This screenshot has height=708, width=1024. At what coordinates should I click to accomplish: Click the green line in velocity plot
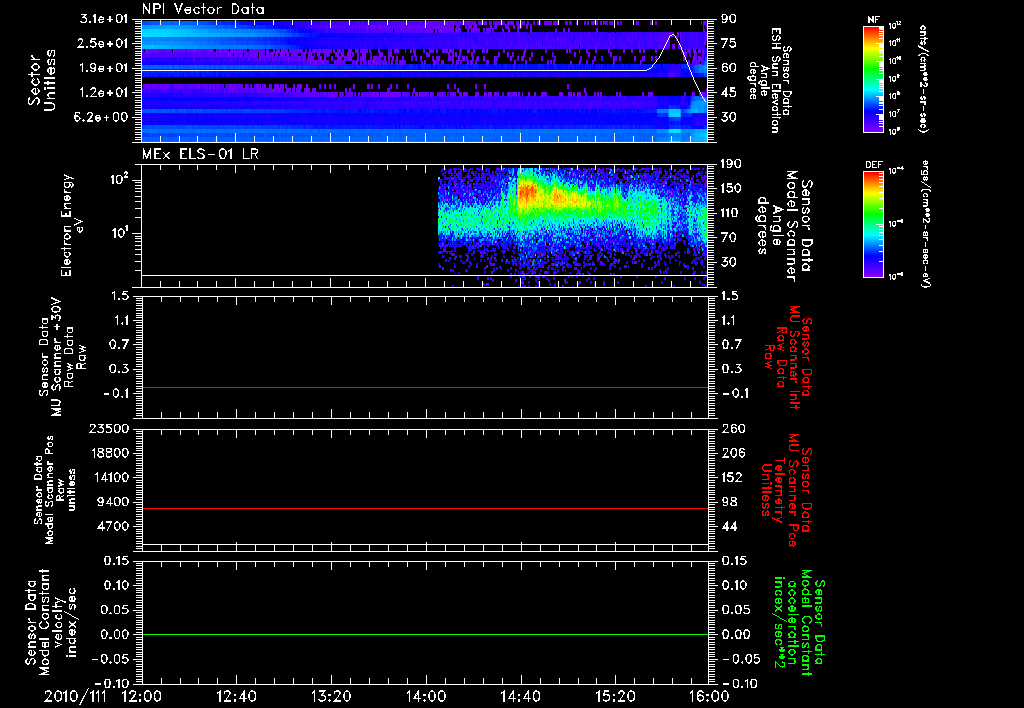425,634
